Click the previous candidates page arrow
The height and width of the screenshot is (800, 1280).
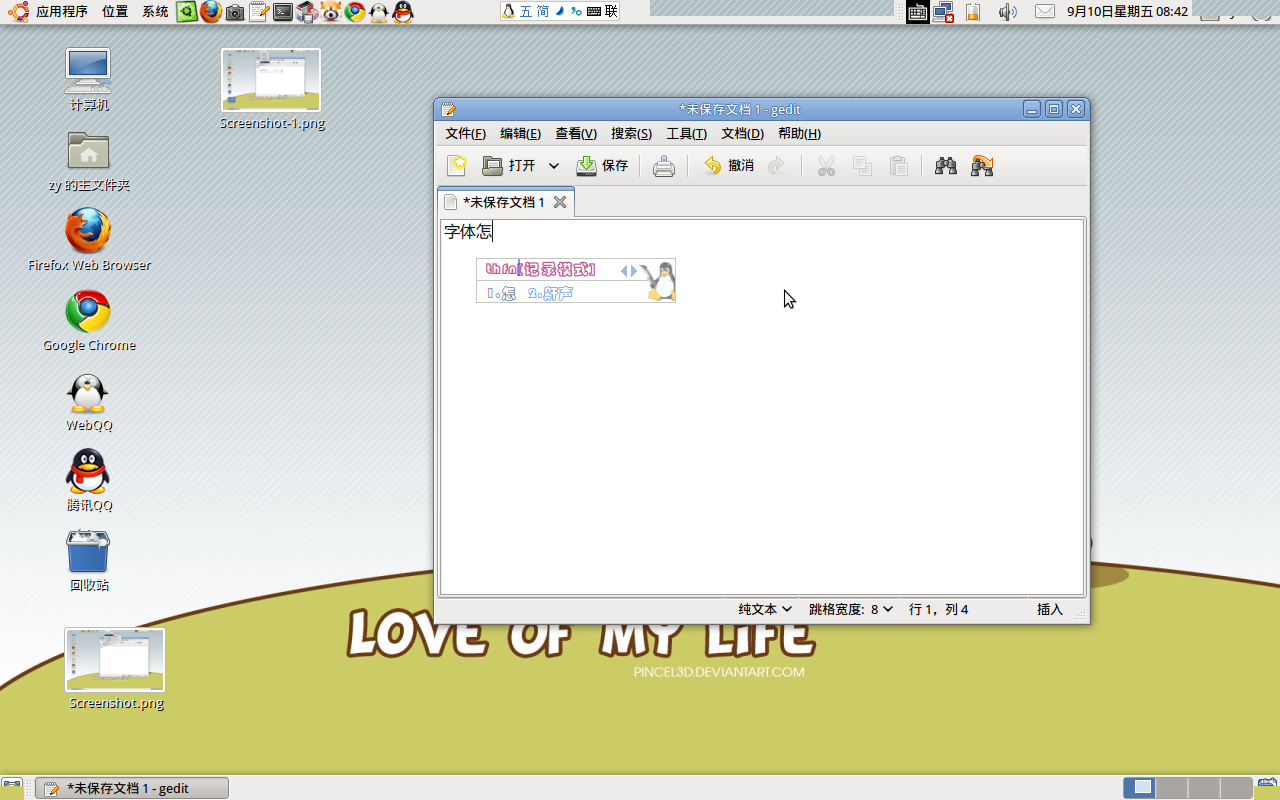[624, 270]
